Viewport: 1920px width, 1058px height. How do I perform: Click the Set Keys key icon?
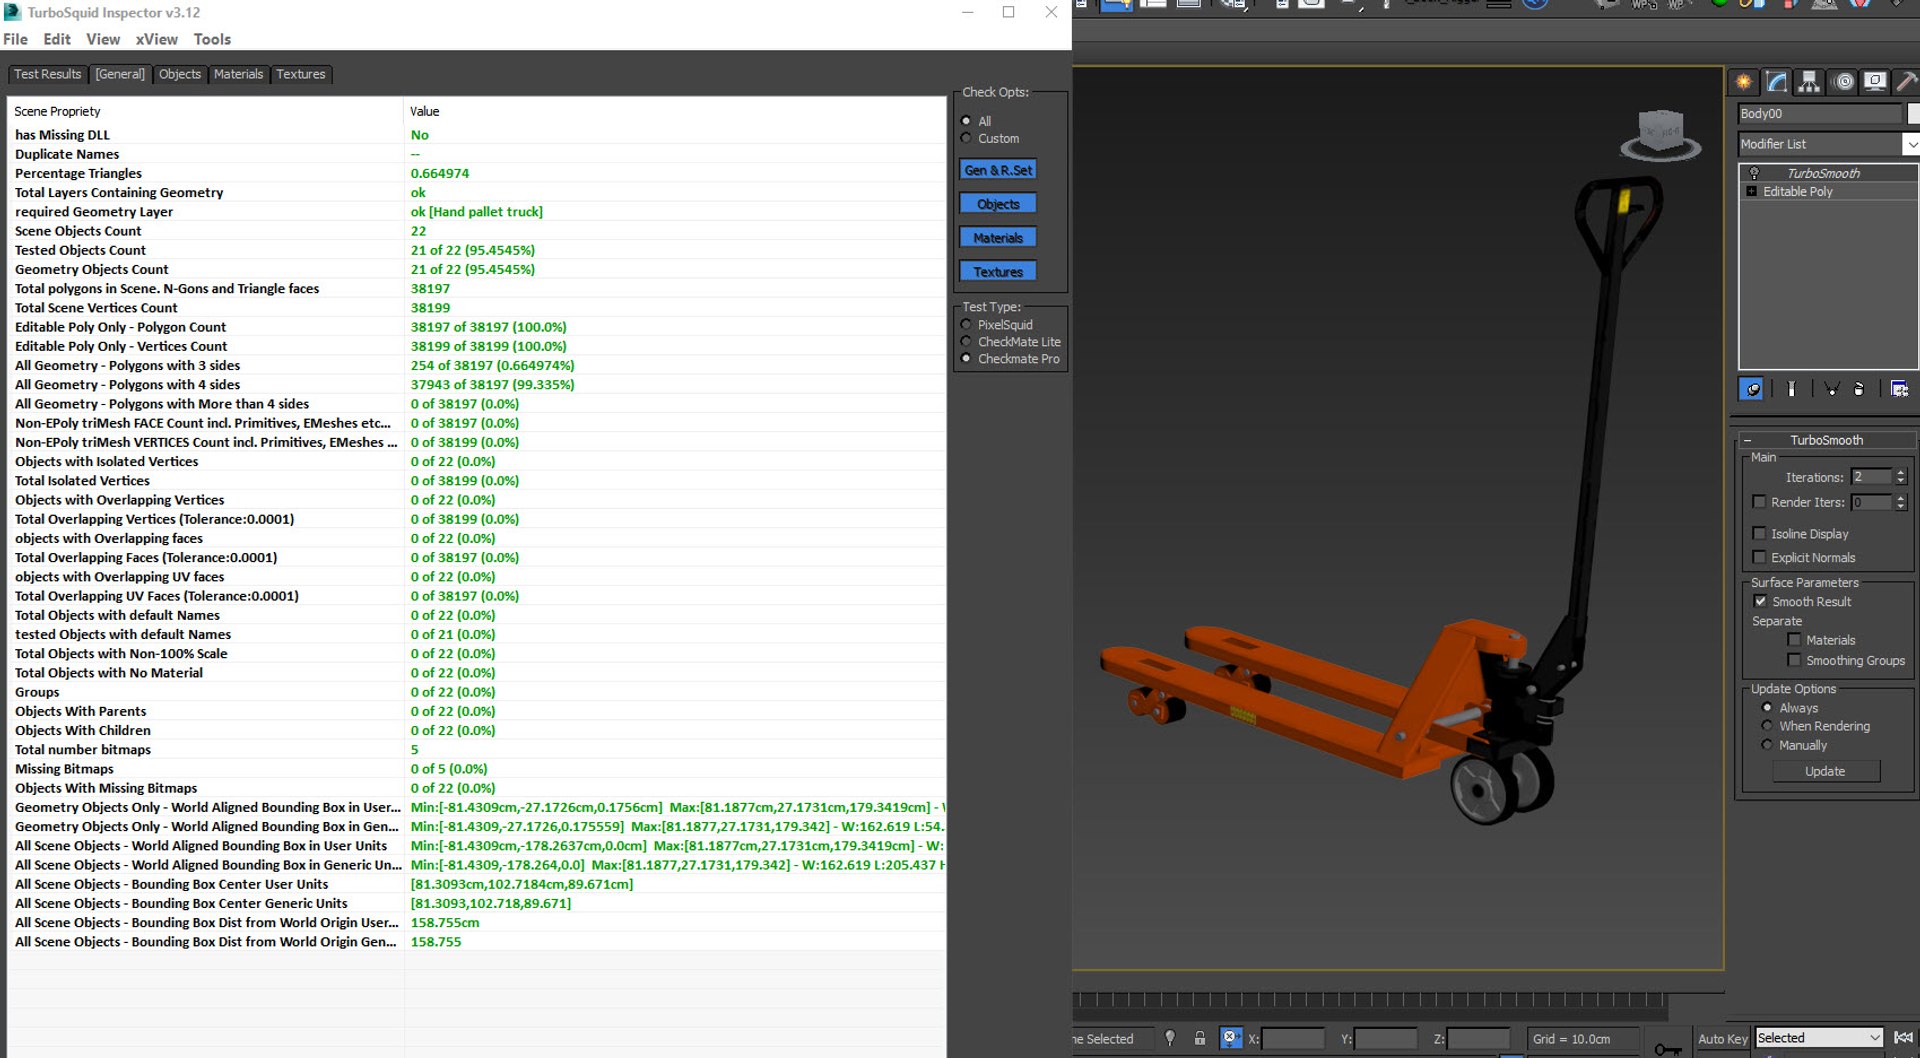(1667, 1048)
